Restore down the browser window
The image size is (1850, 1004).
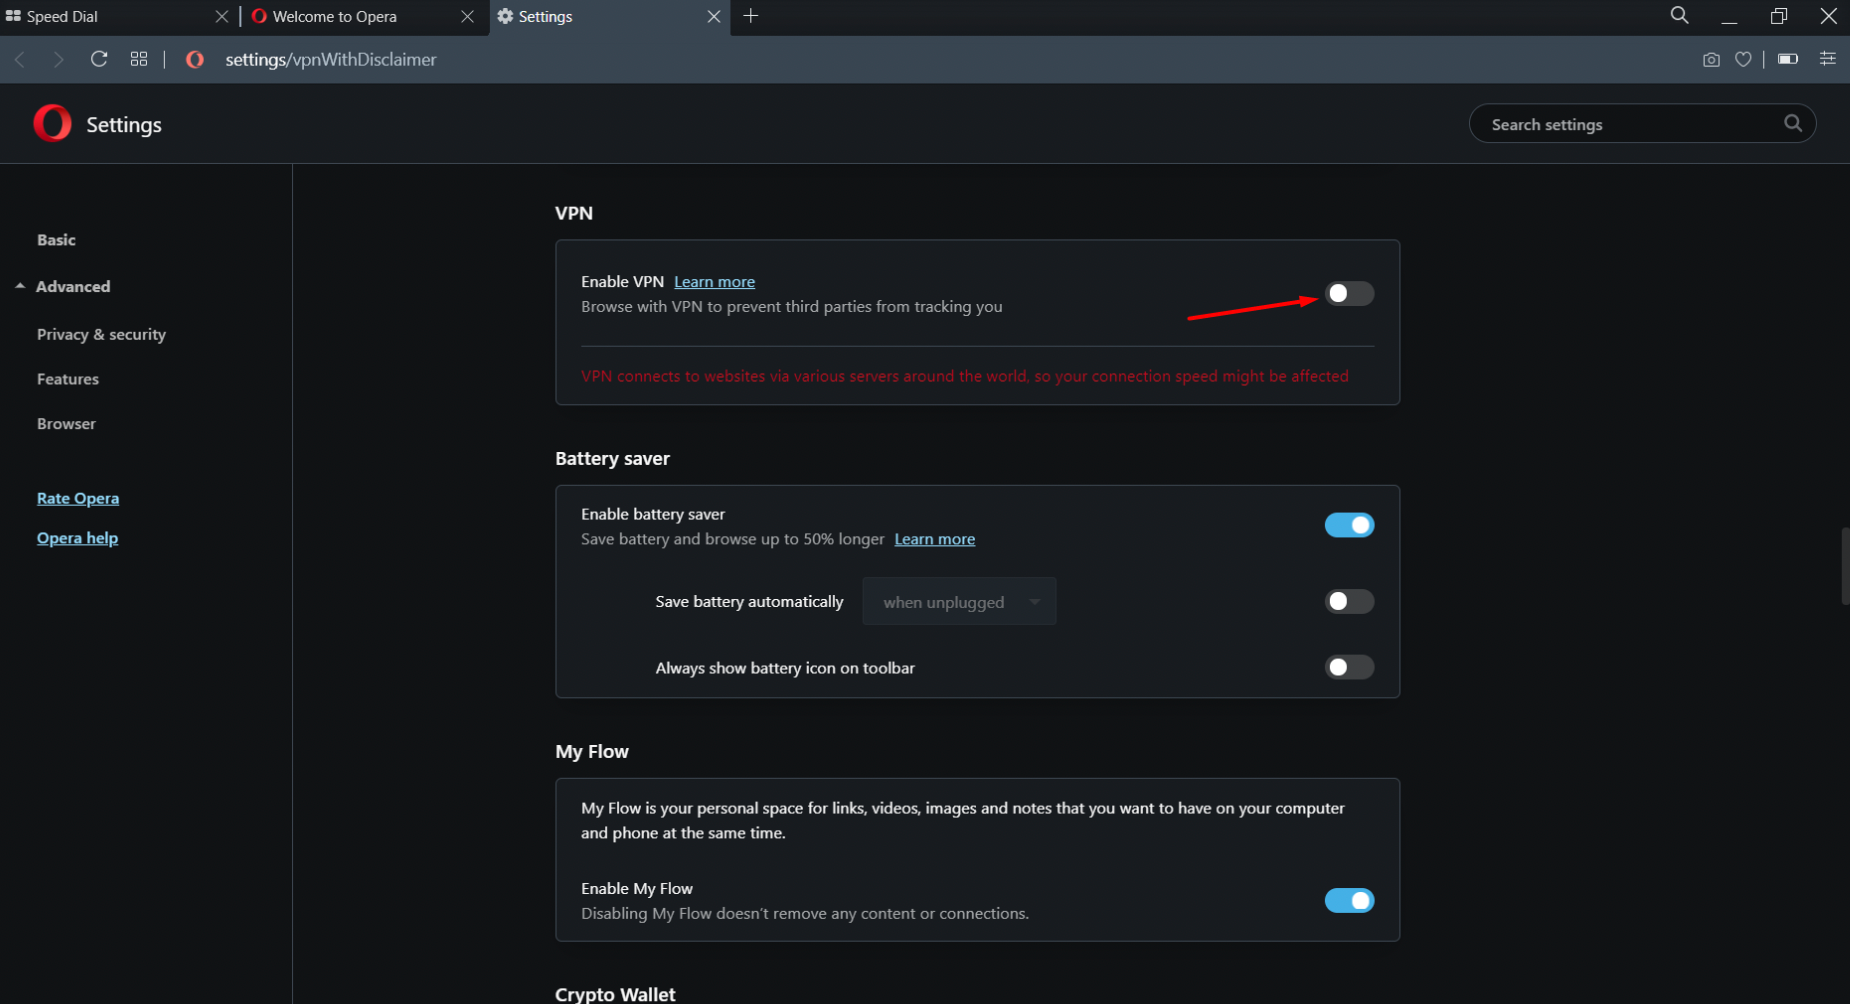(x=1778, y=16)
